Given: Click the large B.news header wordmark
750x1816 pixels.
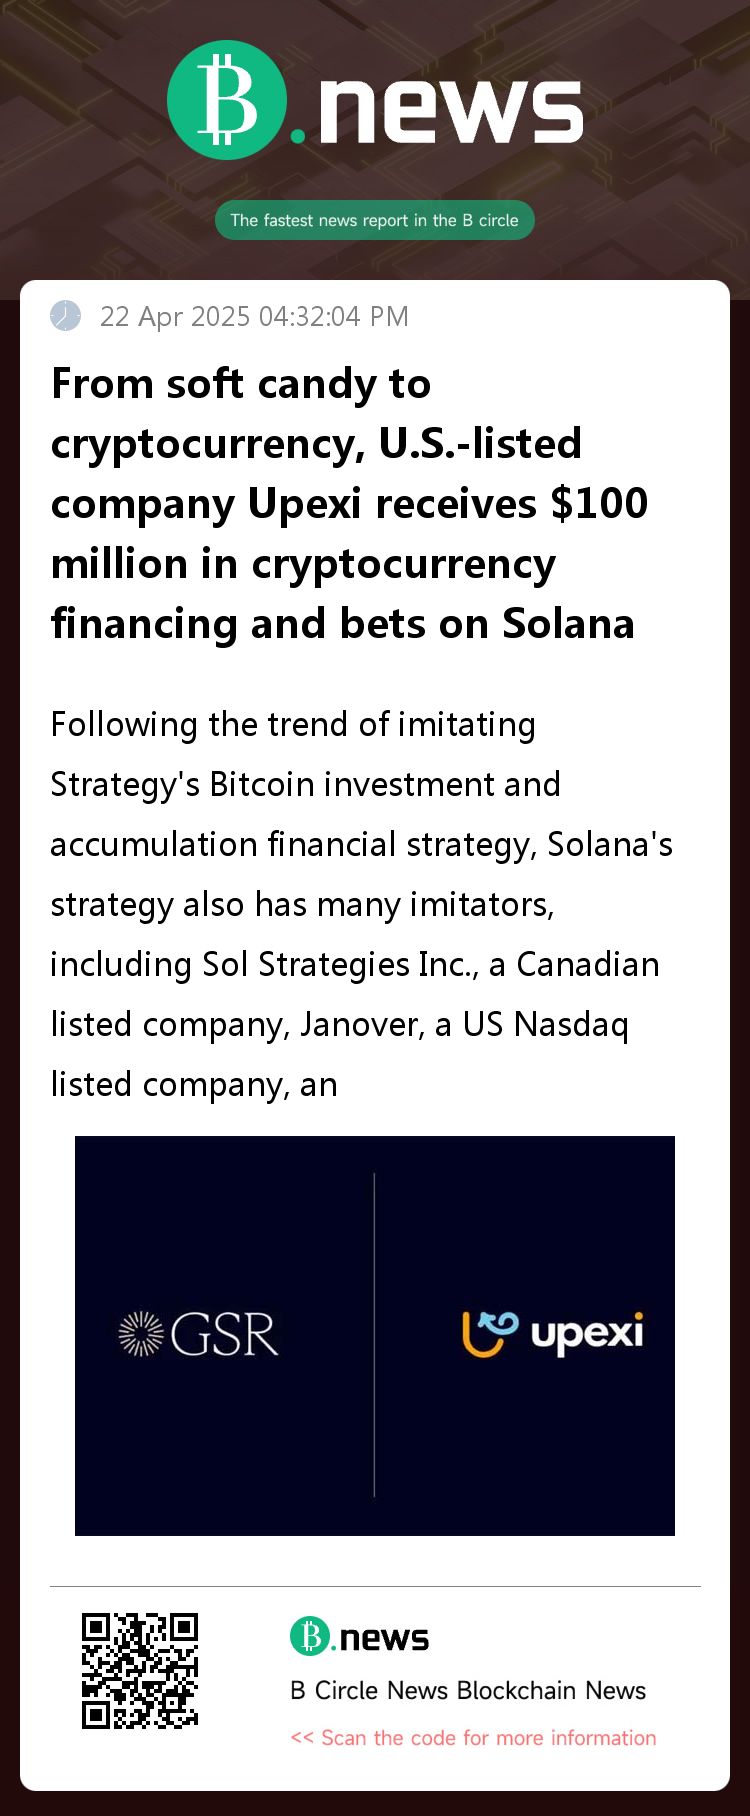Looking at the screenshot, I should click(375, 100).
